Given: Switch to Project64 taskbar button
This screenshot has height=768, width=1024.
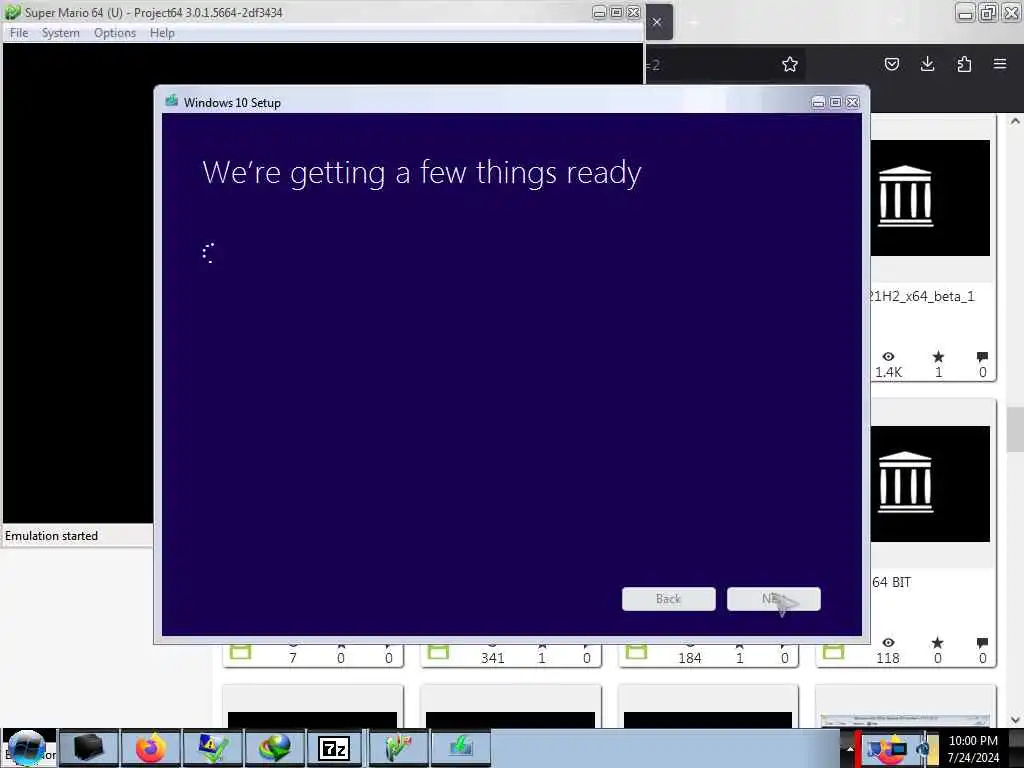Looking at the screenshot, I should pos(398,748).
